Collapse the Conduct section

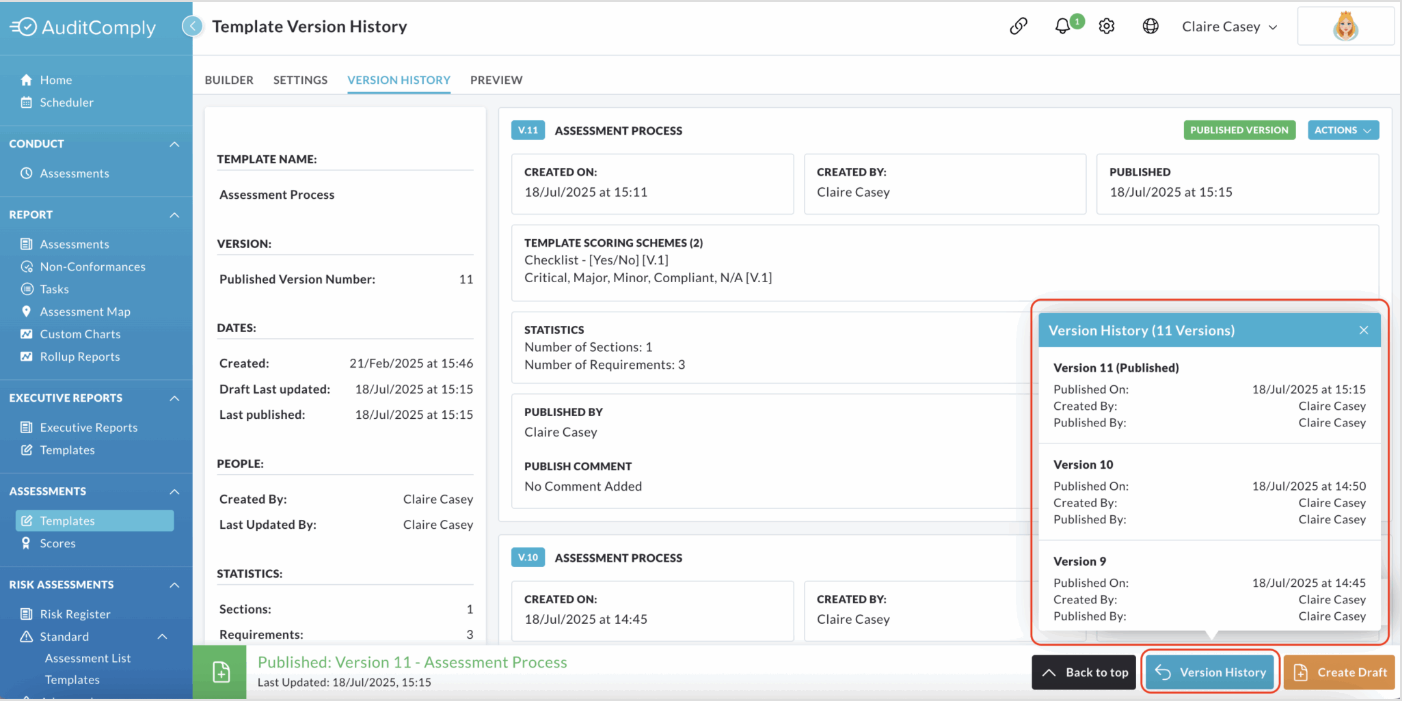pyautogui.click(x=174, y=144)
